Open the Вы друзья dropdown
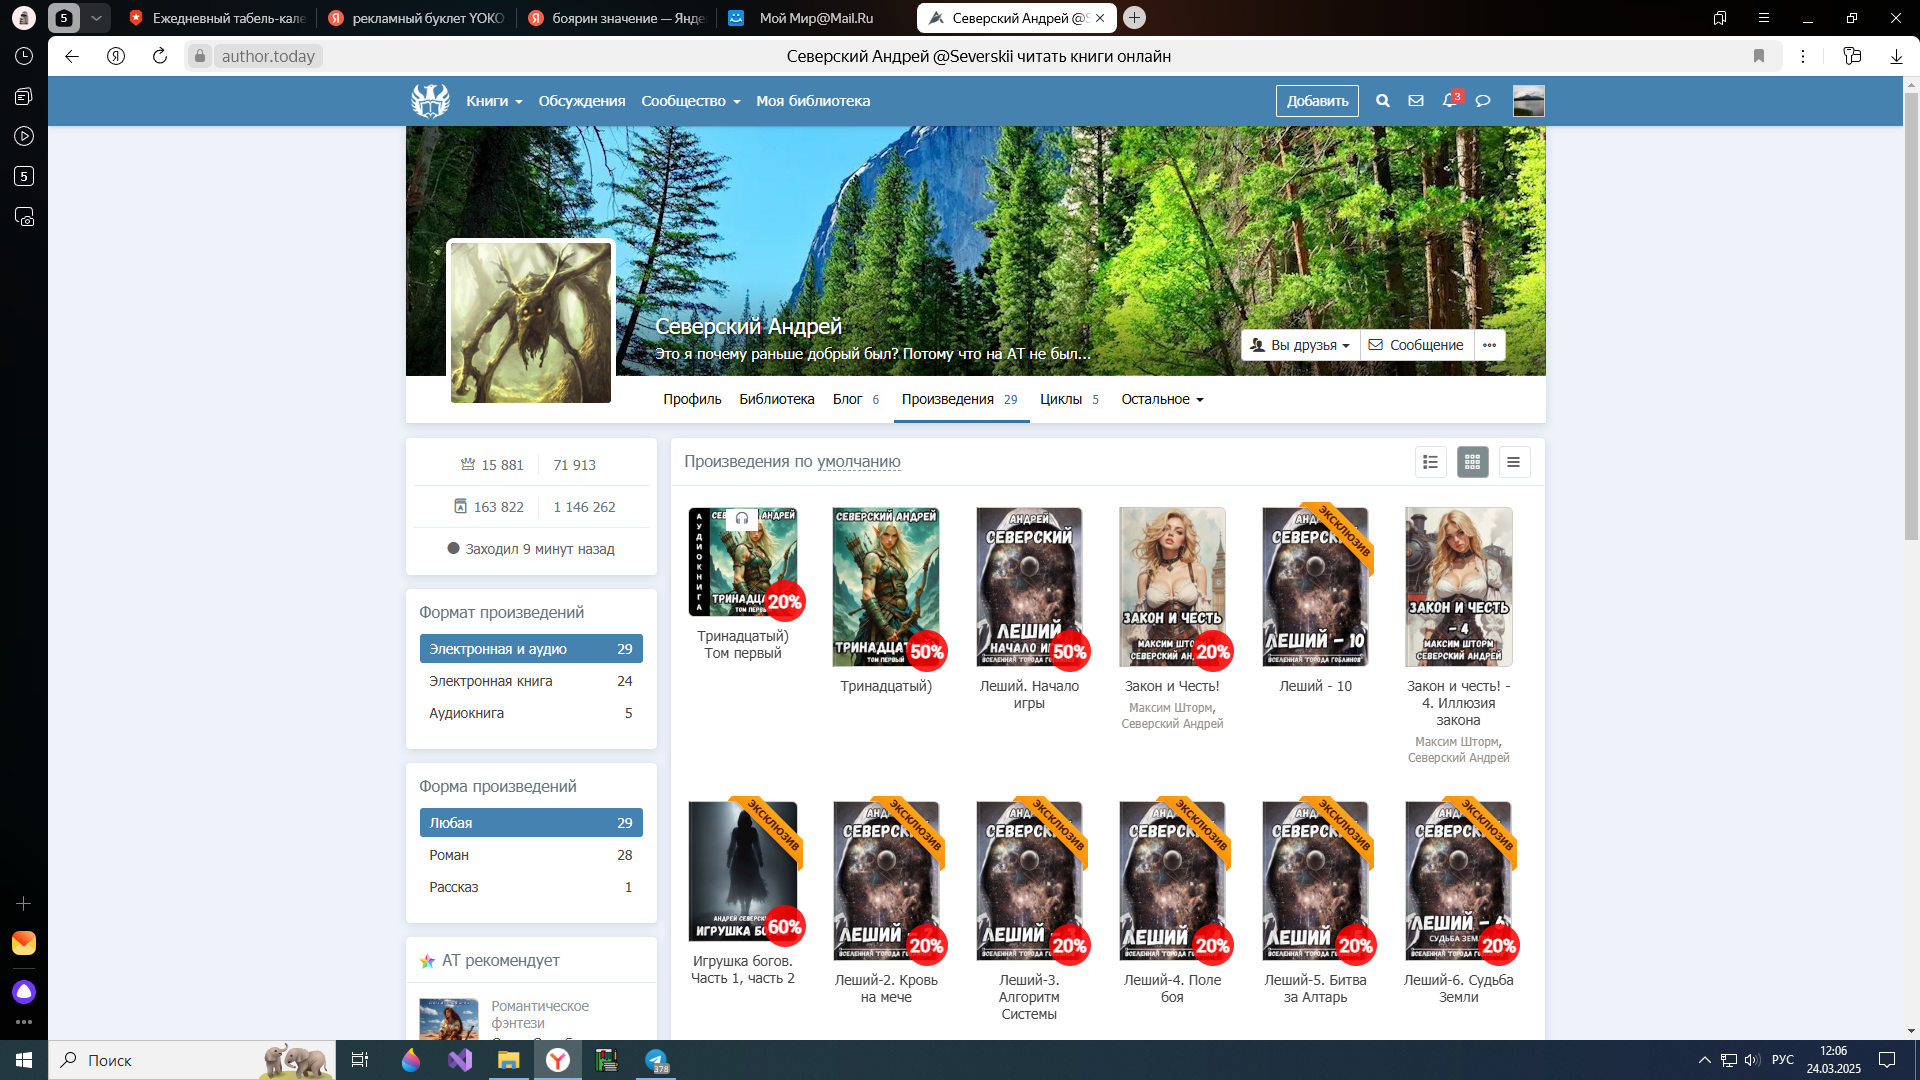1920x1080 pixels. (1301, 345)
